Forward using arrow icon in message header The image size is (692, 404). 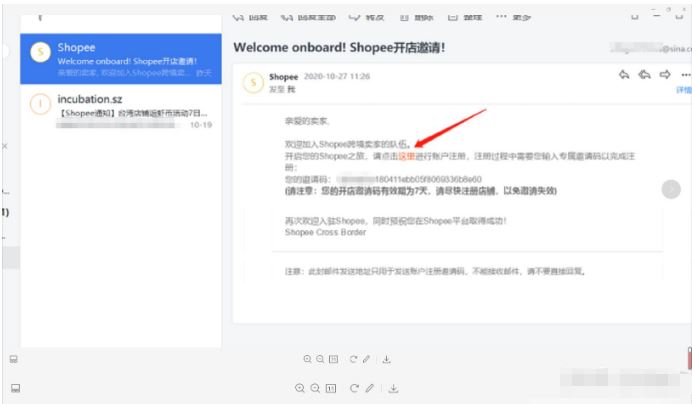click(665, 75)
